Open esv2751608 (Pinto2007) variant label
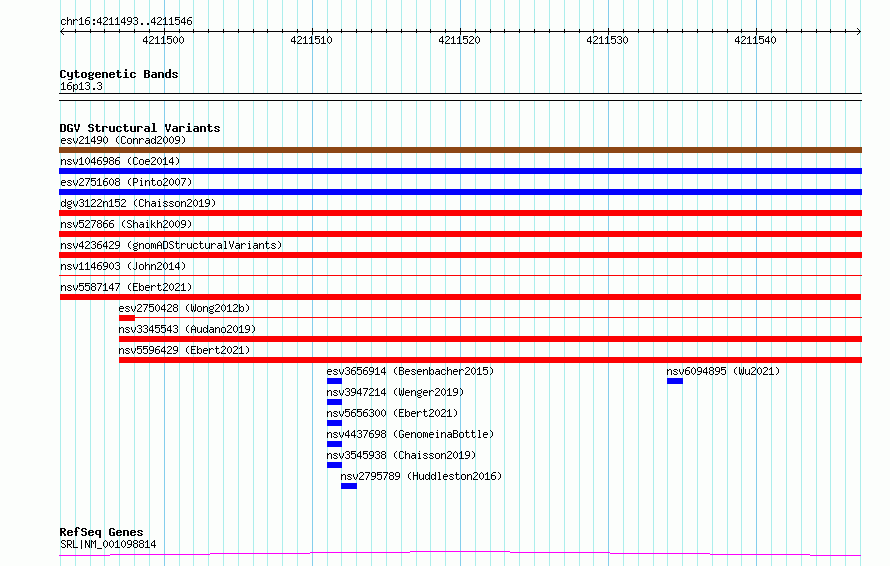The image size is (890, 566). click(126, 182)
